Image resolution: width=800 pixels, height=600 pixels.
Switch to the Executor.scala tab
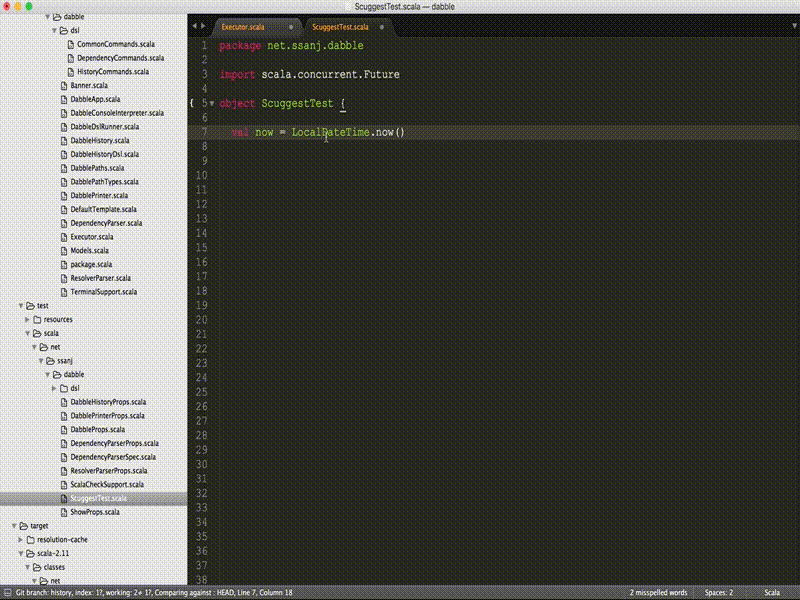[243, 27]
